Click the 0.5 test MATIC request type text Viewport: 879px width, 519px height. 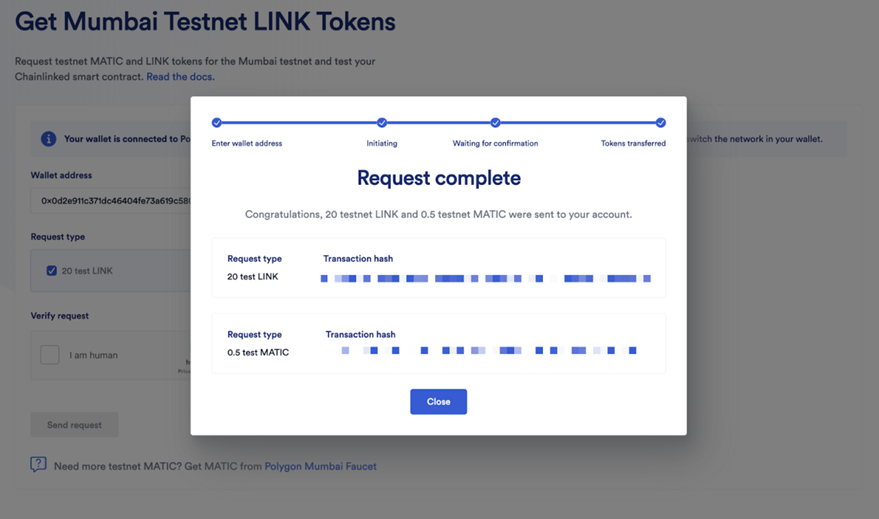pyautogui.click(x=258, y=352)
